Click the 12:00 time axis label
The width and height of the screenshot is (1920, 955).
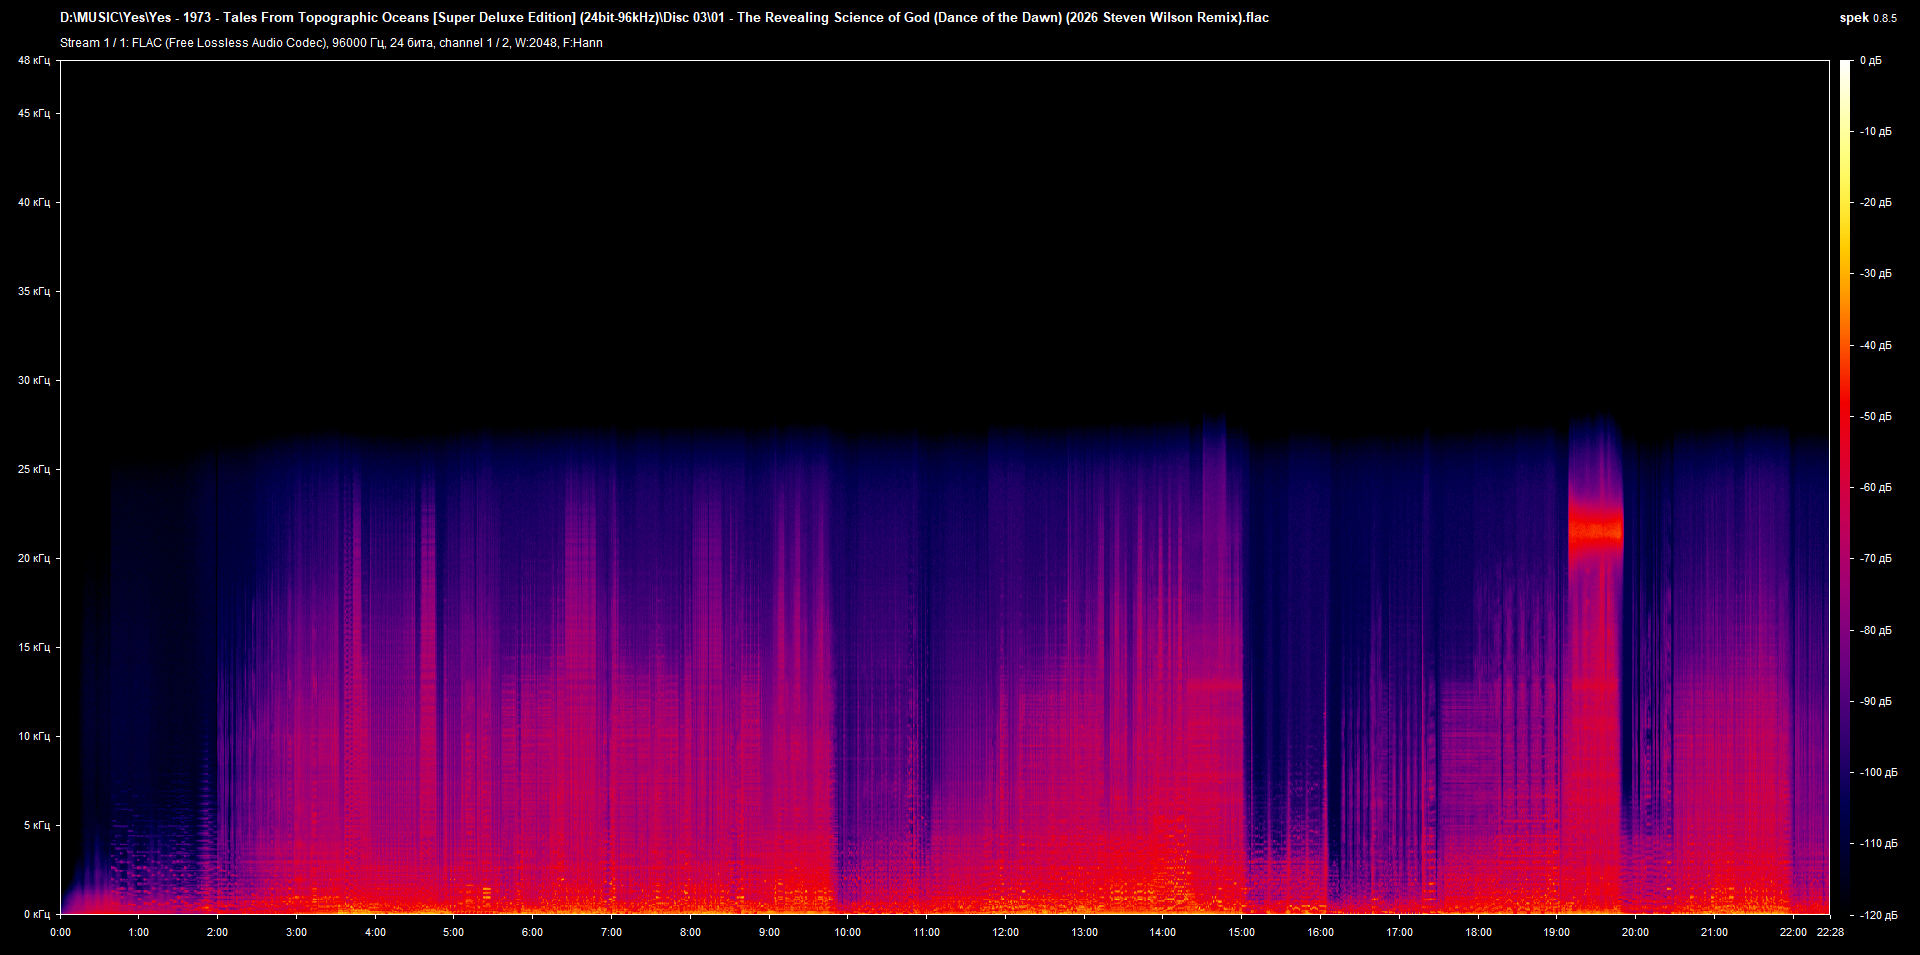pos(1005,933)
